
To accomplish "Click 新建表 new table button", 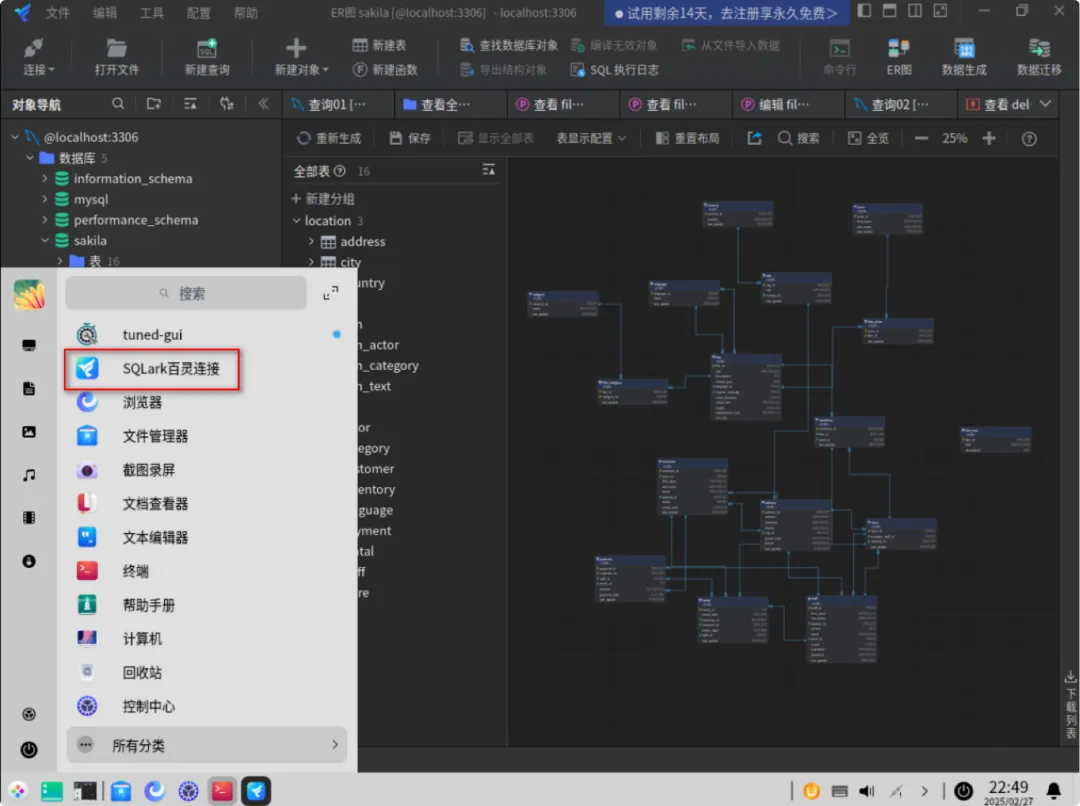I will point(380,45).
